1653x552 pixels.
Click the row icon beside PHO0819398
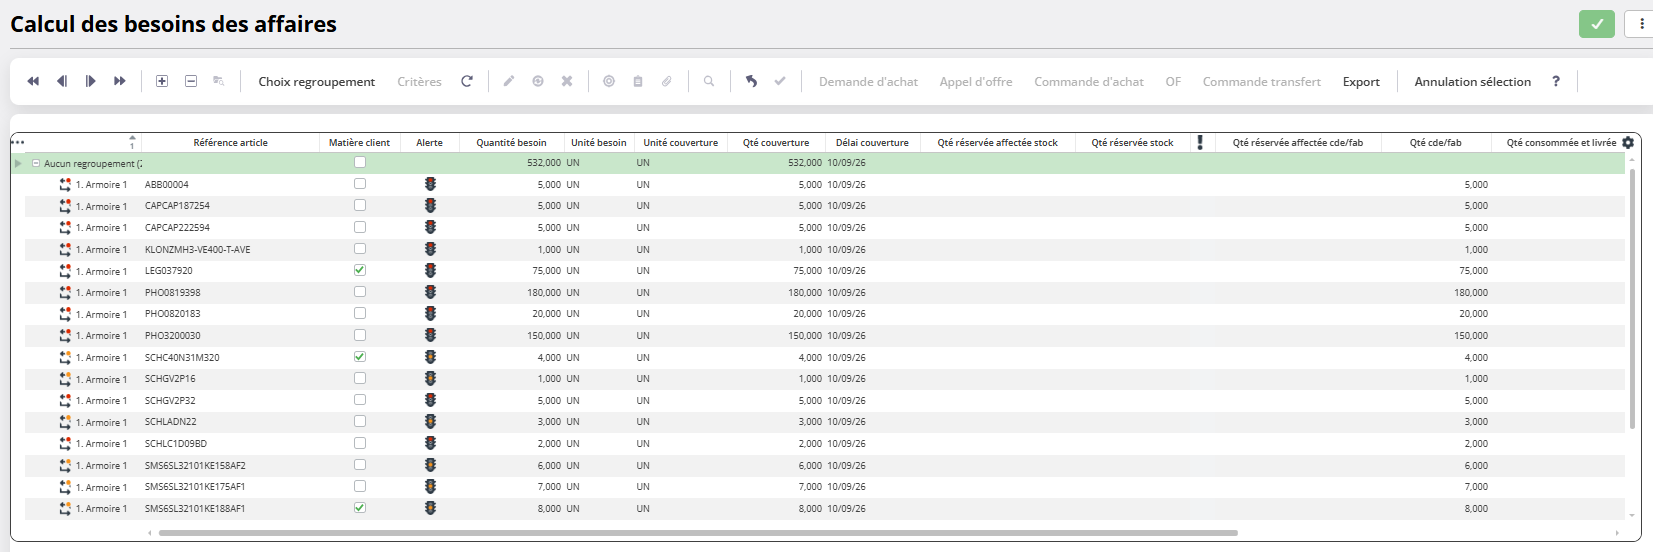click(x=65, y=293)
